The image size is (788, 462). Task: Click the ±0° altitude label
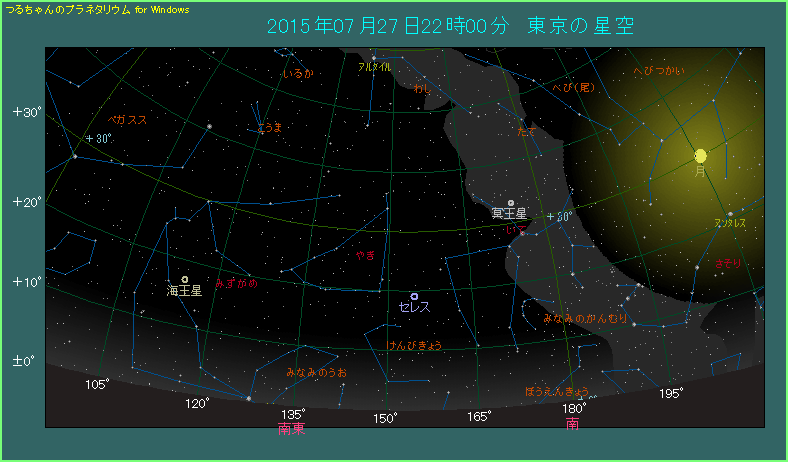tap(26, 360)
